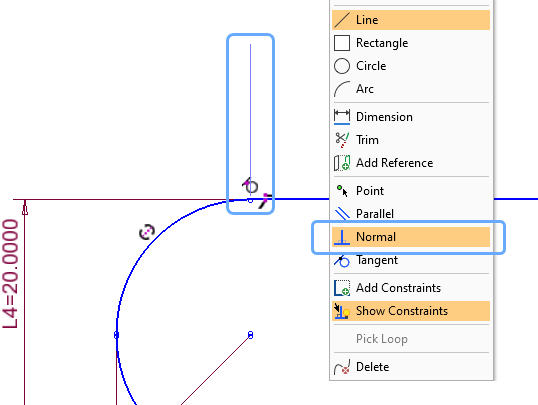Select the arc center point
This screenshot has width=538, height=405.
250,335
